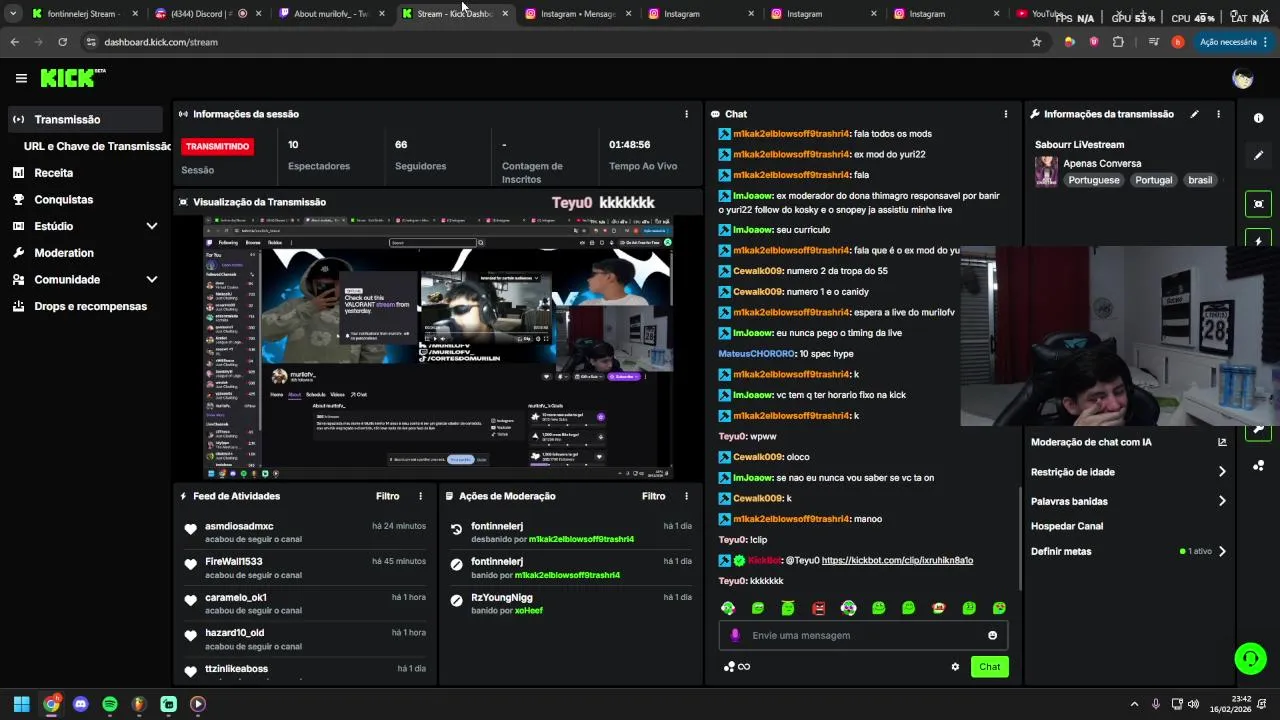Open Palavras banidas settings arrow
Viewport: 1280px width, 720px height.
(x=1222, y=501)
